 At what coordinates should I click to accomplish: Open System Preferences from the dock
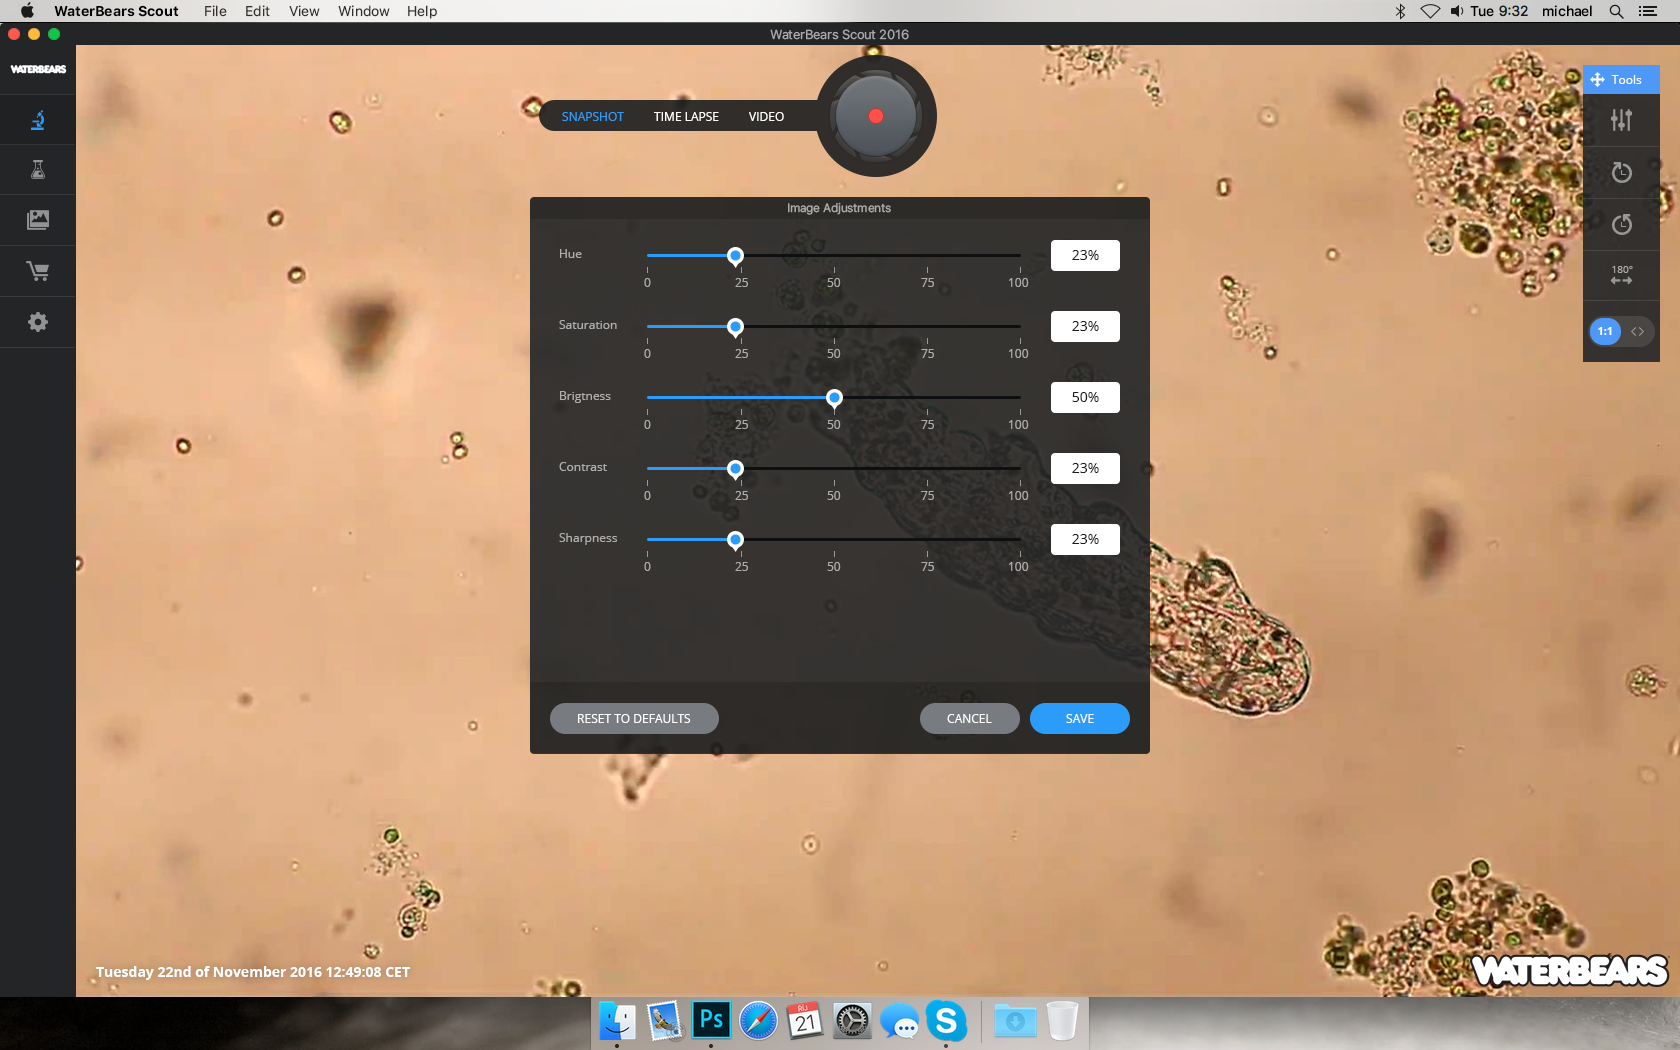(852, 1021)
